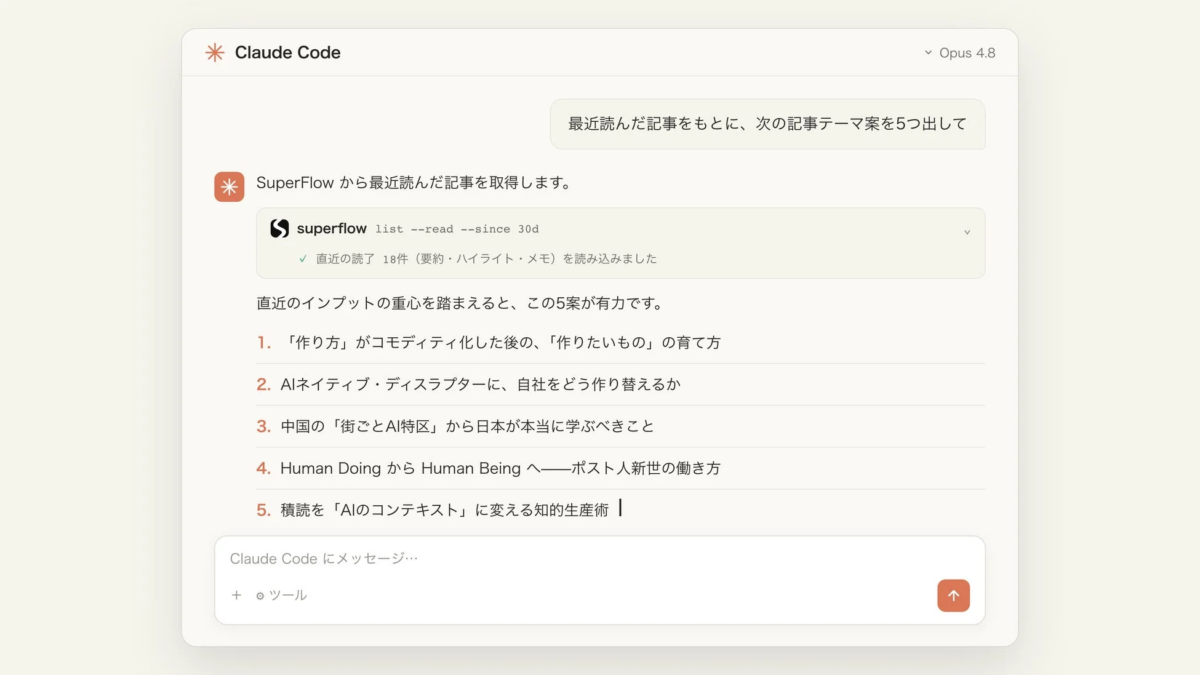Screen dimensions: 1200x675
Task: Open the Opus 4.8 model selector
Action: click(959, 53)
